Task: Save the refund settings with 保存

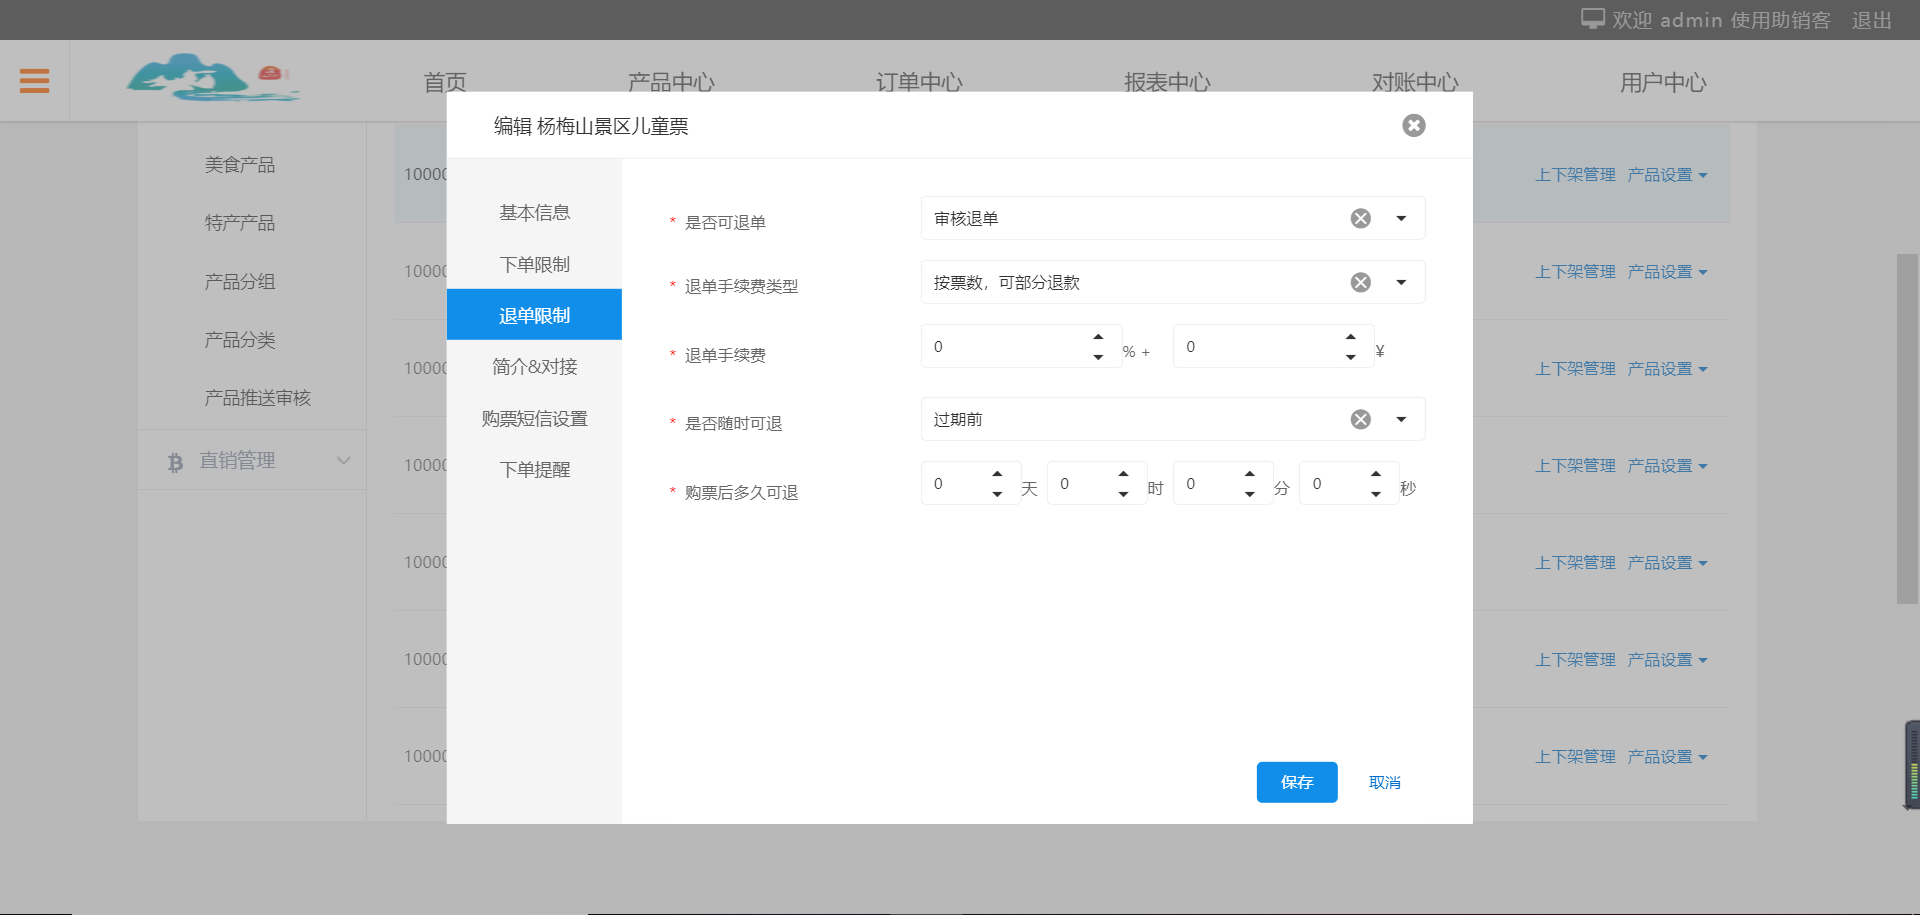Action: (x=1296, y=782)
